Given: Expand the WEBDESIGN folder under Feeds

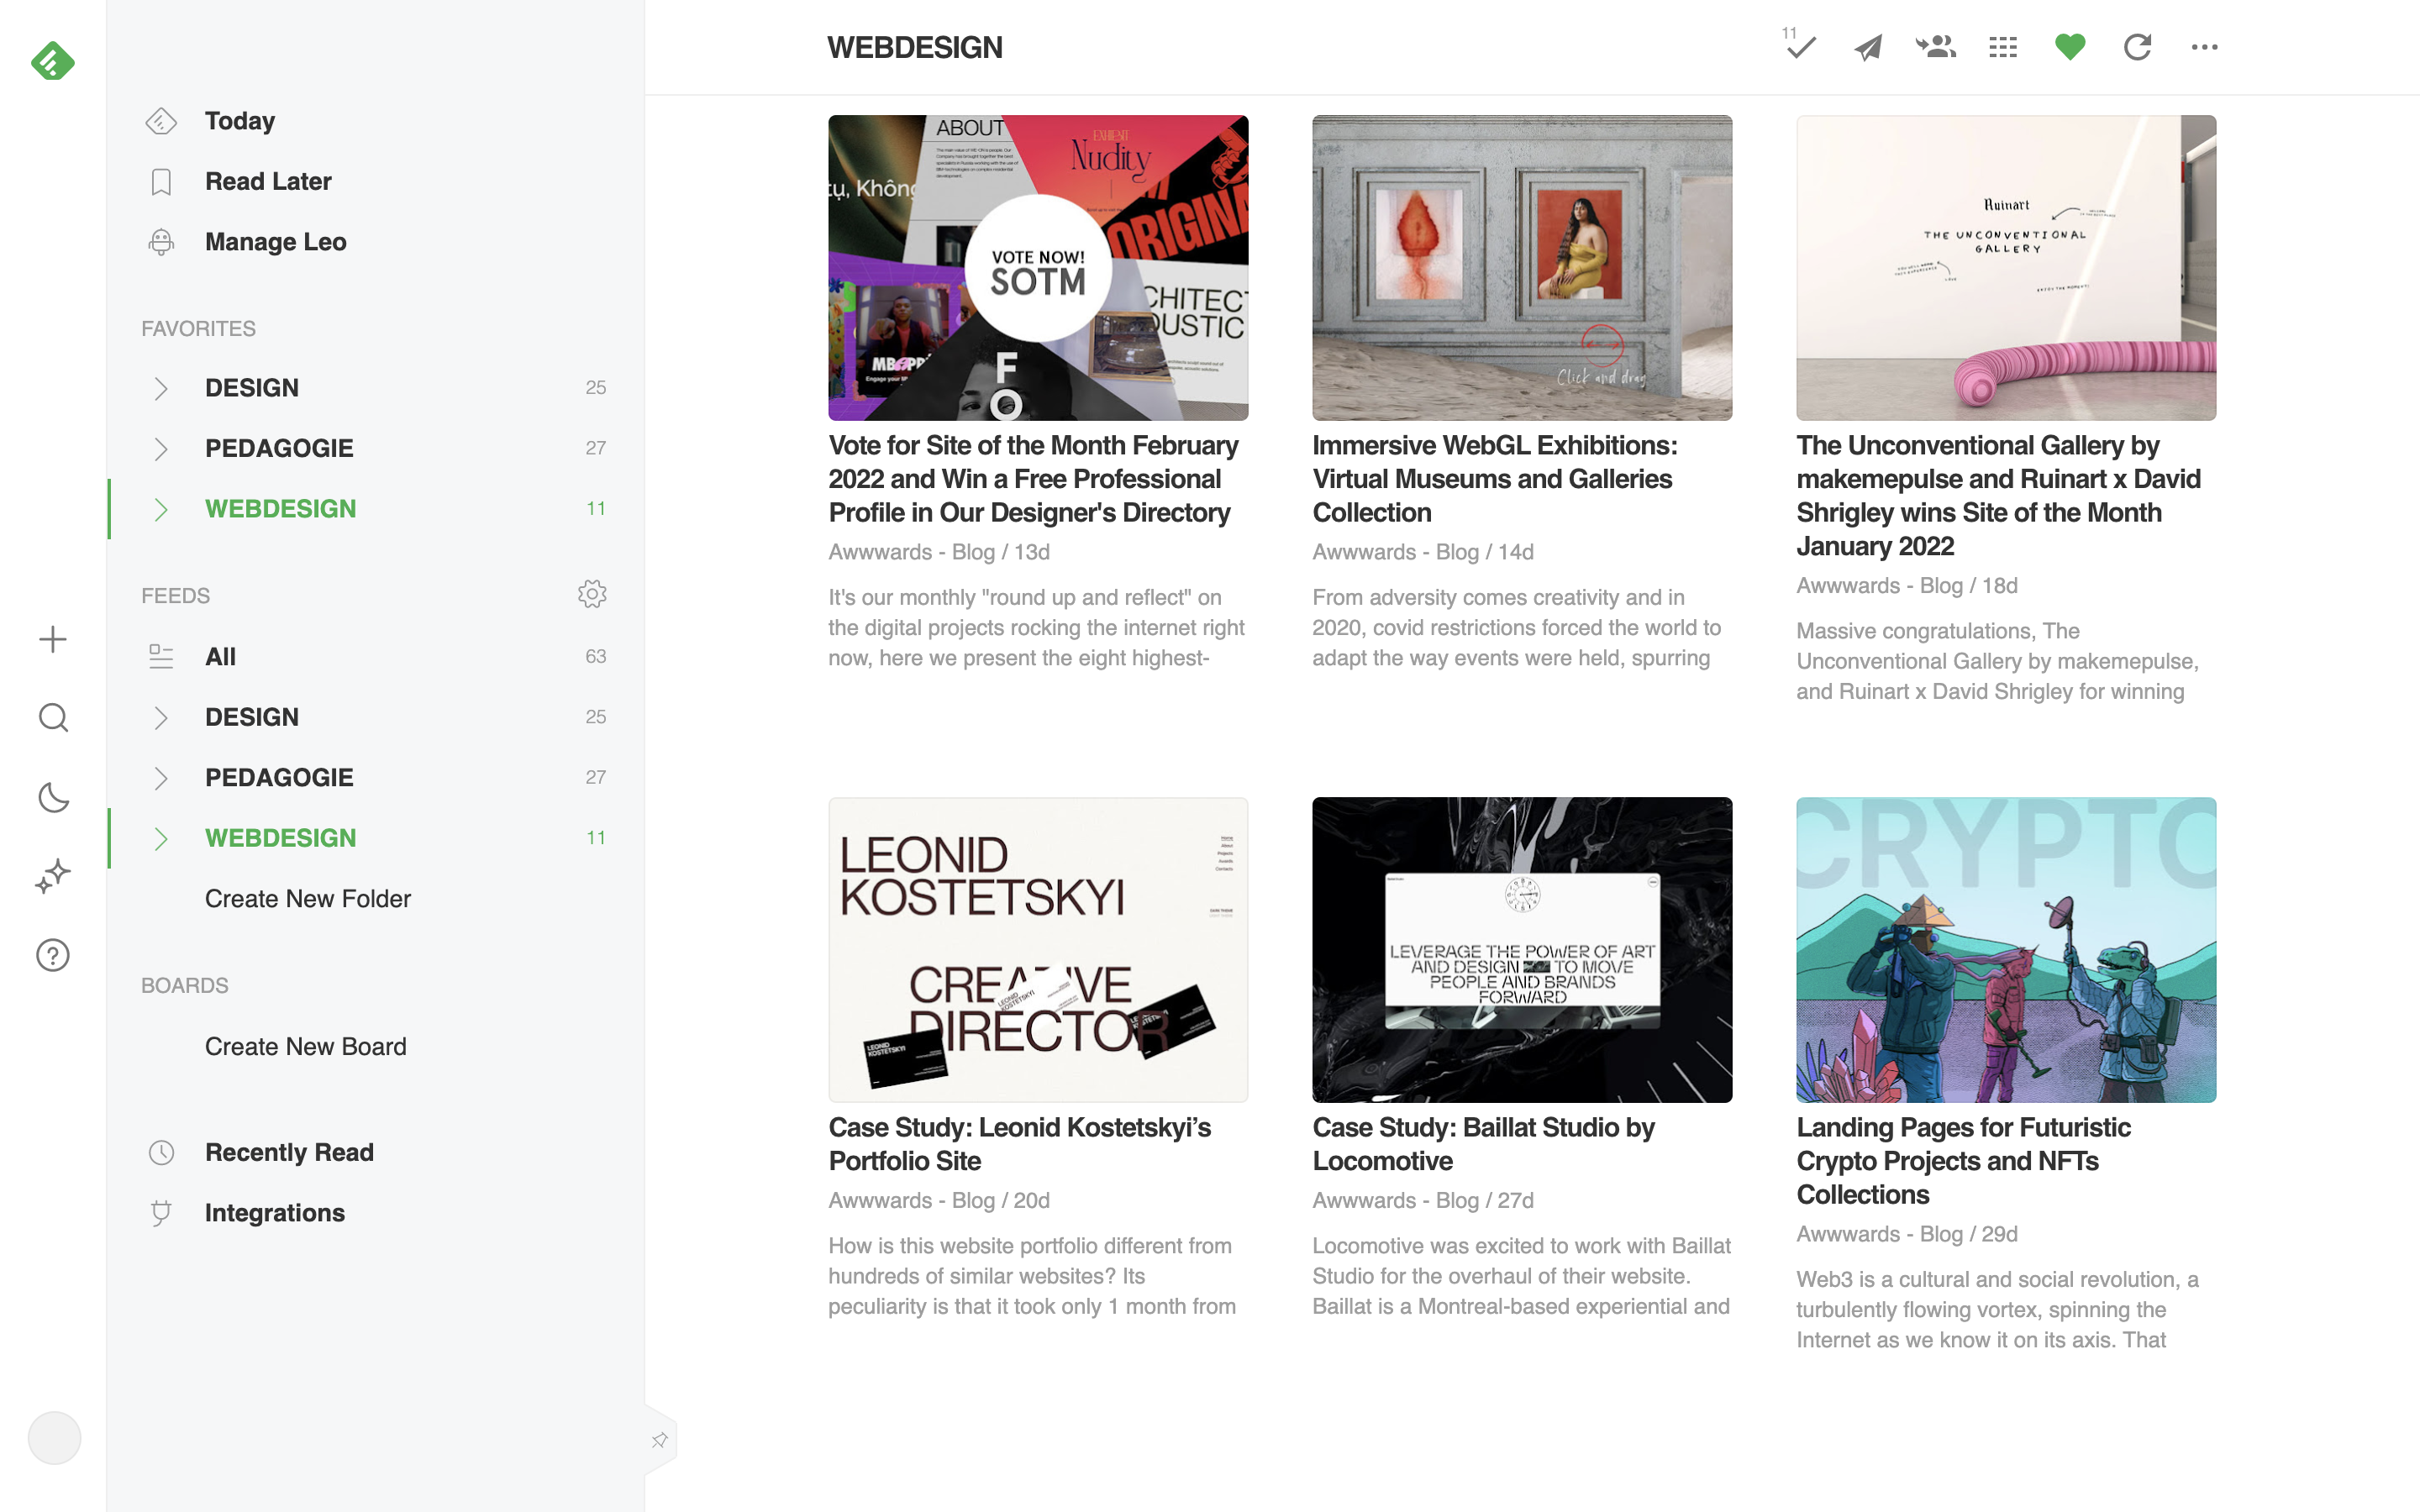Looking at the screenshot, I should point(160,838).
